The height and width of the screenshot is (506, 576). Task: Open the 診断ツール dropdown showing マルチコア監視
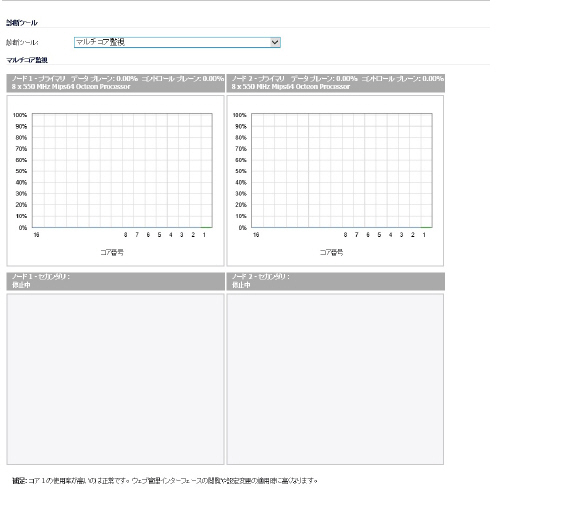click(x=177, y=42)
